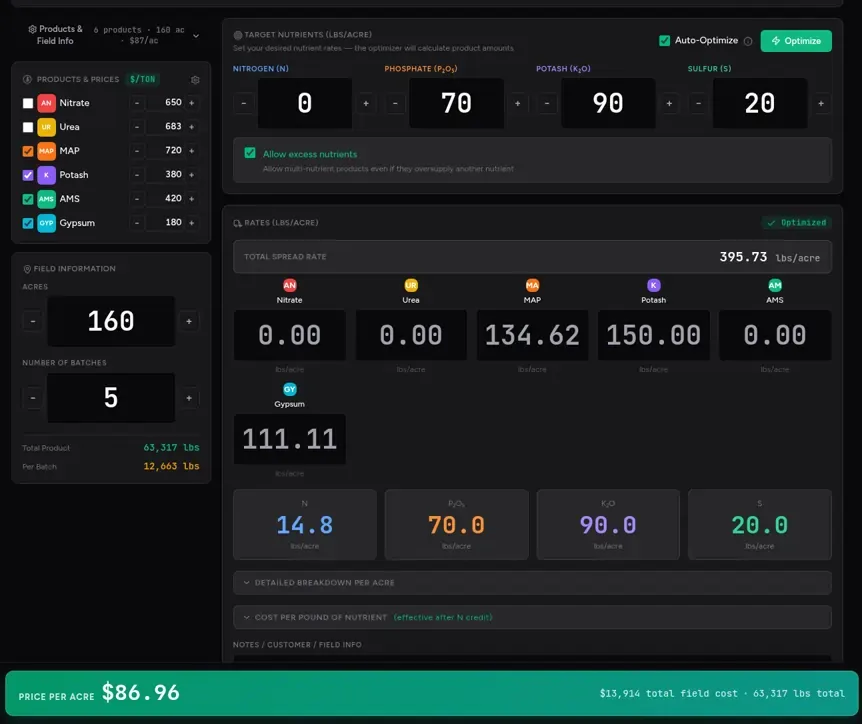Click the Gypsum GYP product icon
Image resolution: width=862 pixels, height=724 pixels.
(x=46, y=223)
